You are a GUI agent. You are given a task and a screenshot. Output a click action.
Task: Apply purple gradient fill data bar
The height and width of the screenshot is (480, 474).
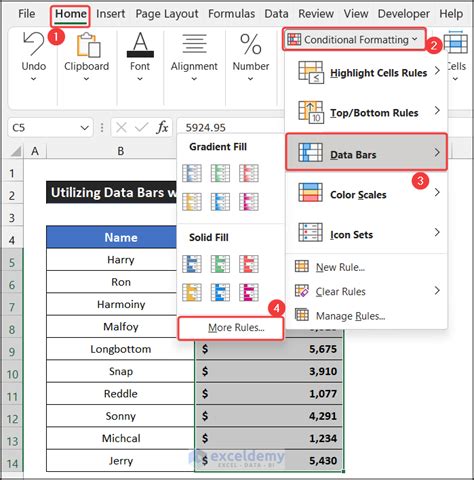click(249, 202)
